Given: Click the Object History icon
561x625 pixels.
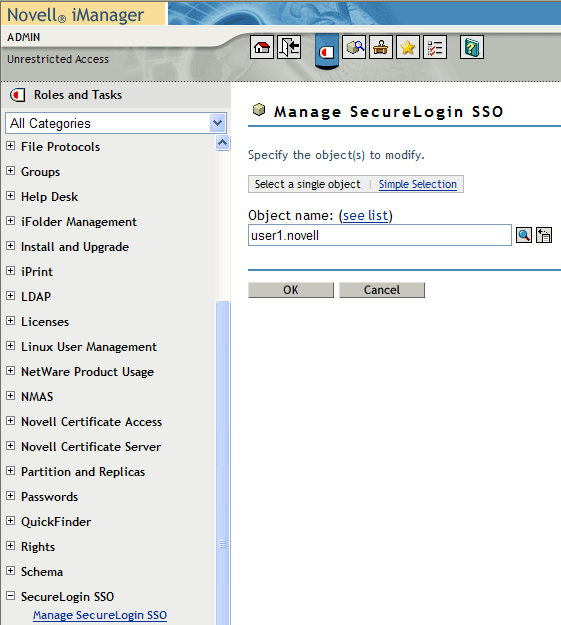Looking at the screenshot, I should [x=544, y=235].
